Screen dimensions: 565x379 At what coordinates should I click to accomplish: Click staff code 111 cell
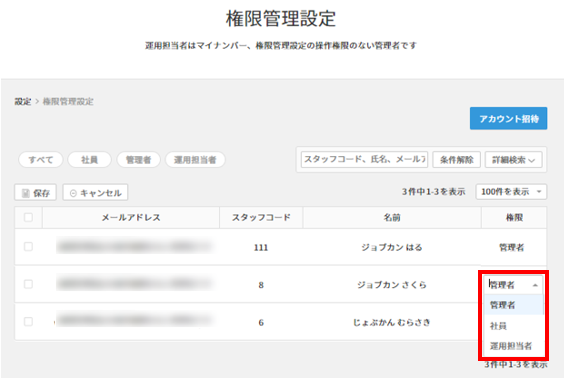(x=261, y=248)
